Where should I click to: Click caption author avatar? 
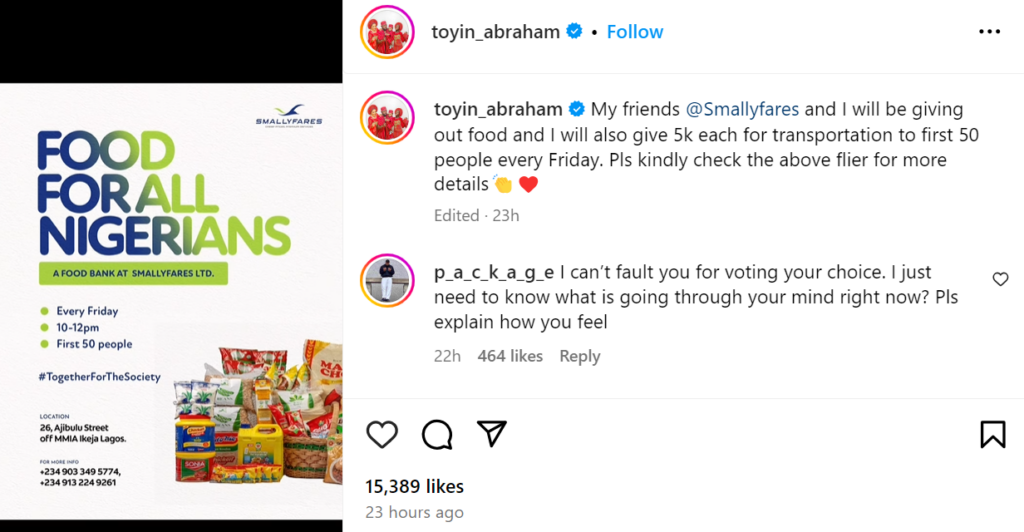386,116
